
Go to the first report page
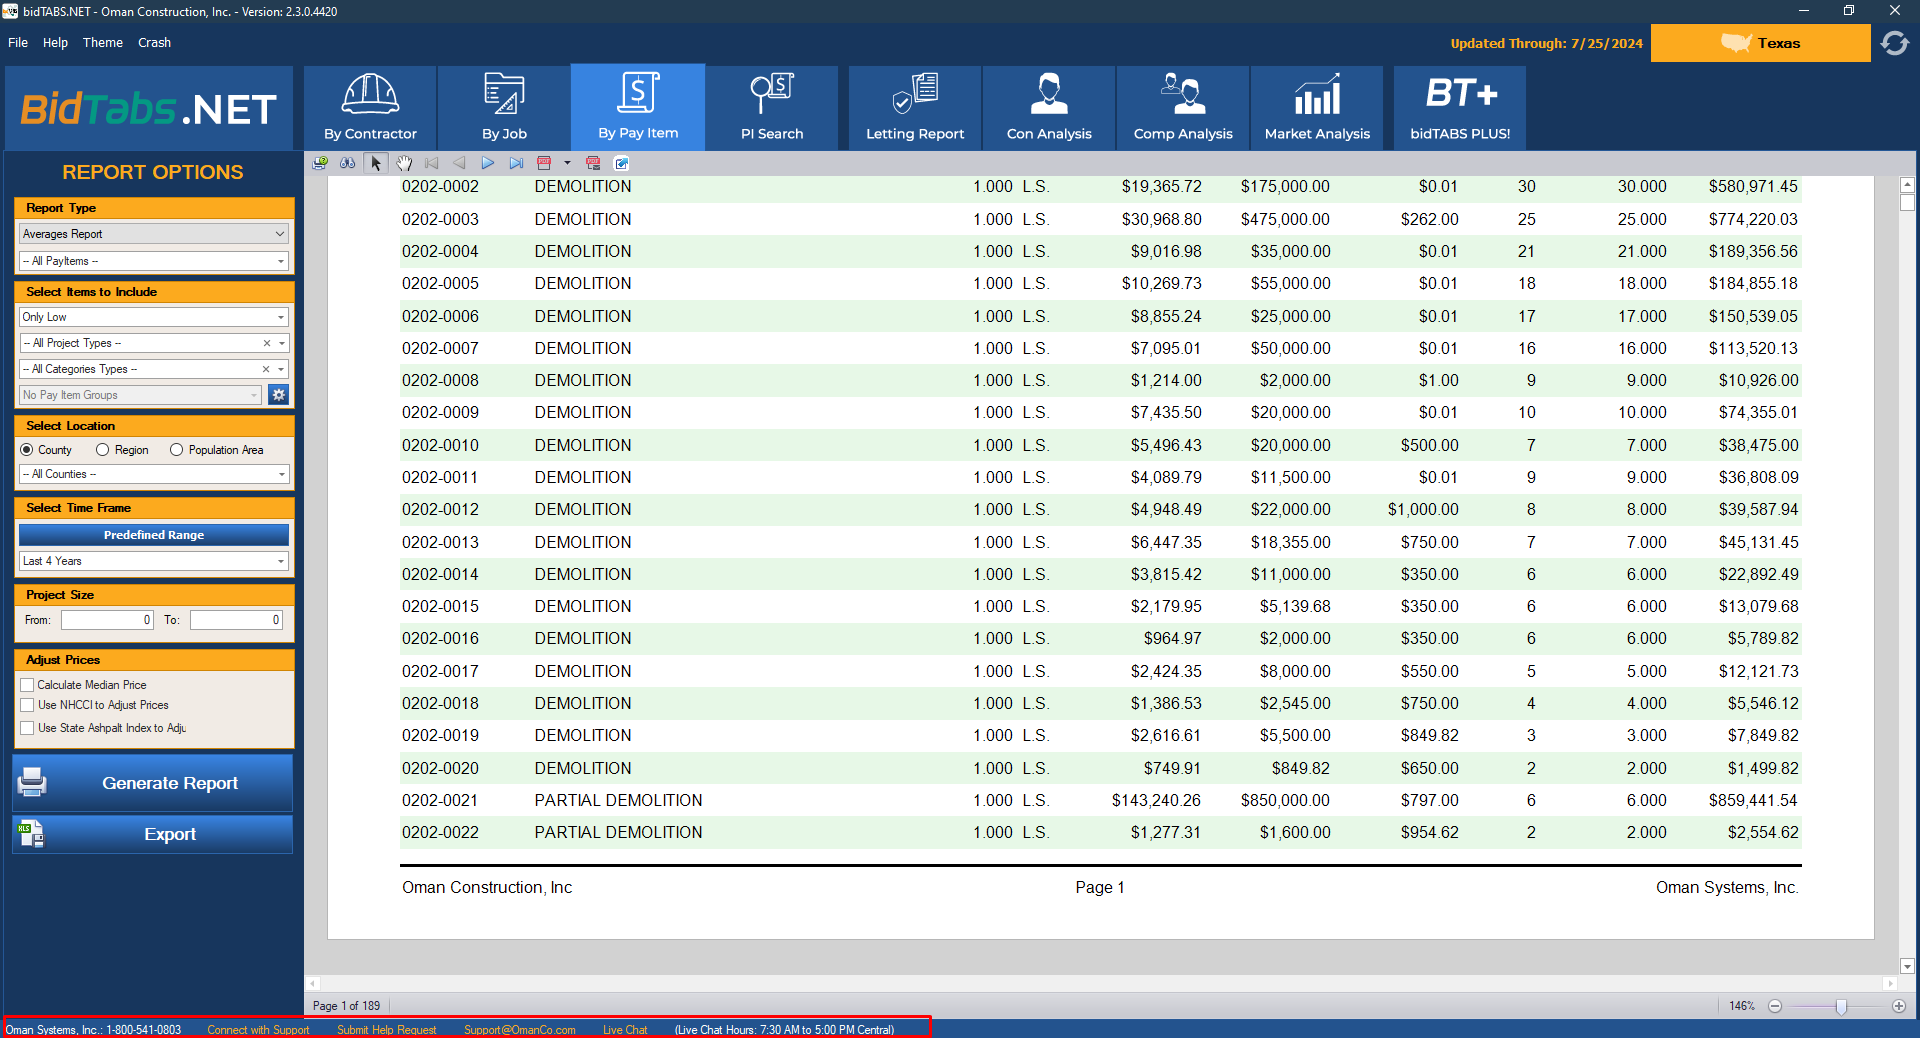(432, 163)
